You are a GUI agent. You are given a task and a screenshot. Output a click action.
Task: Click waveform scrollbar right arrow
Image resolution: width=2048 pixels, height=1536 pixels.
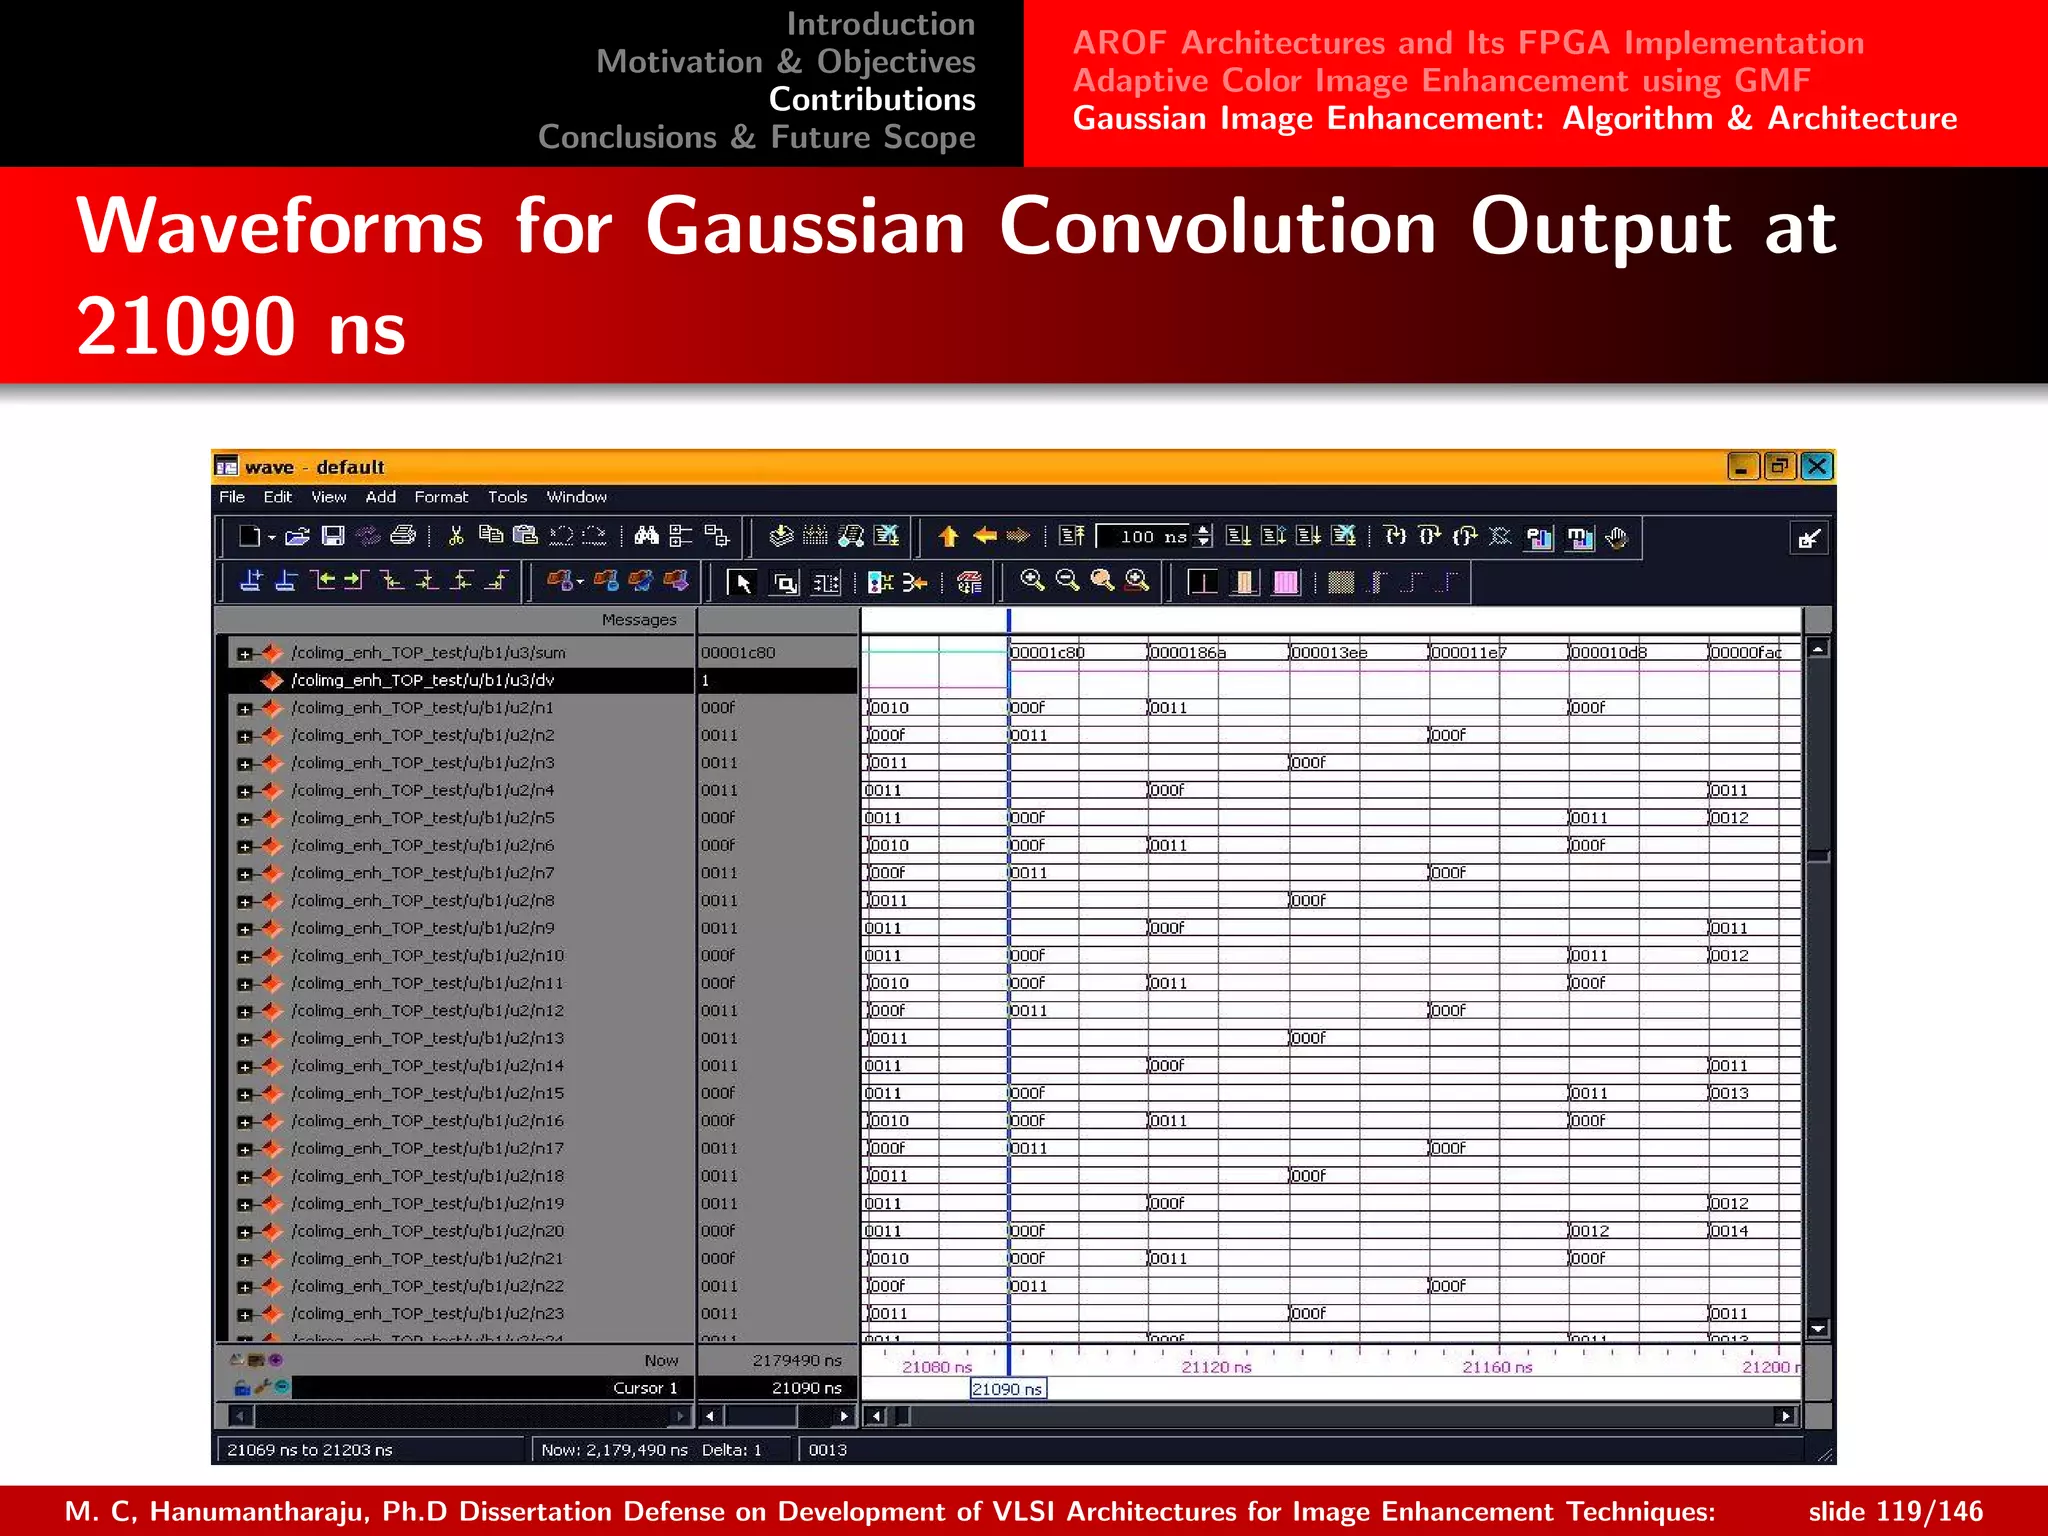click(1785, 1416)
